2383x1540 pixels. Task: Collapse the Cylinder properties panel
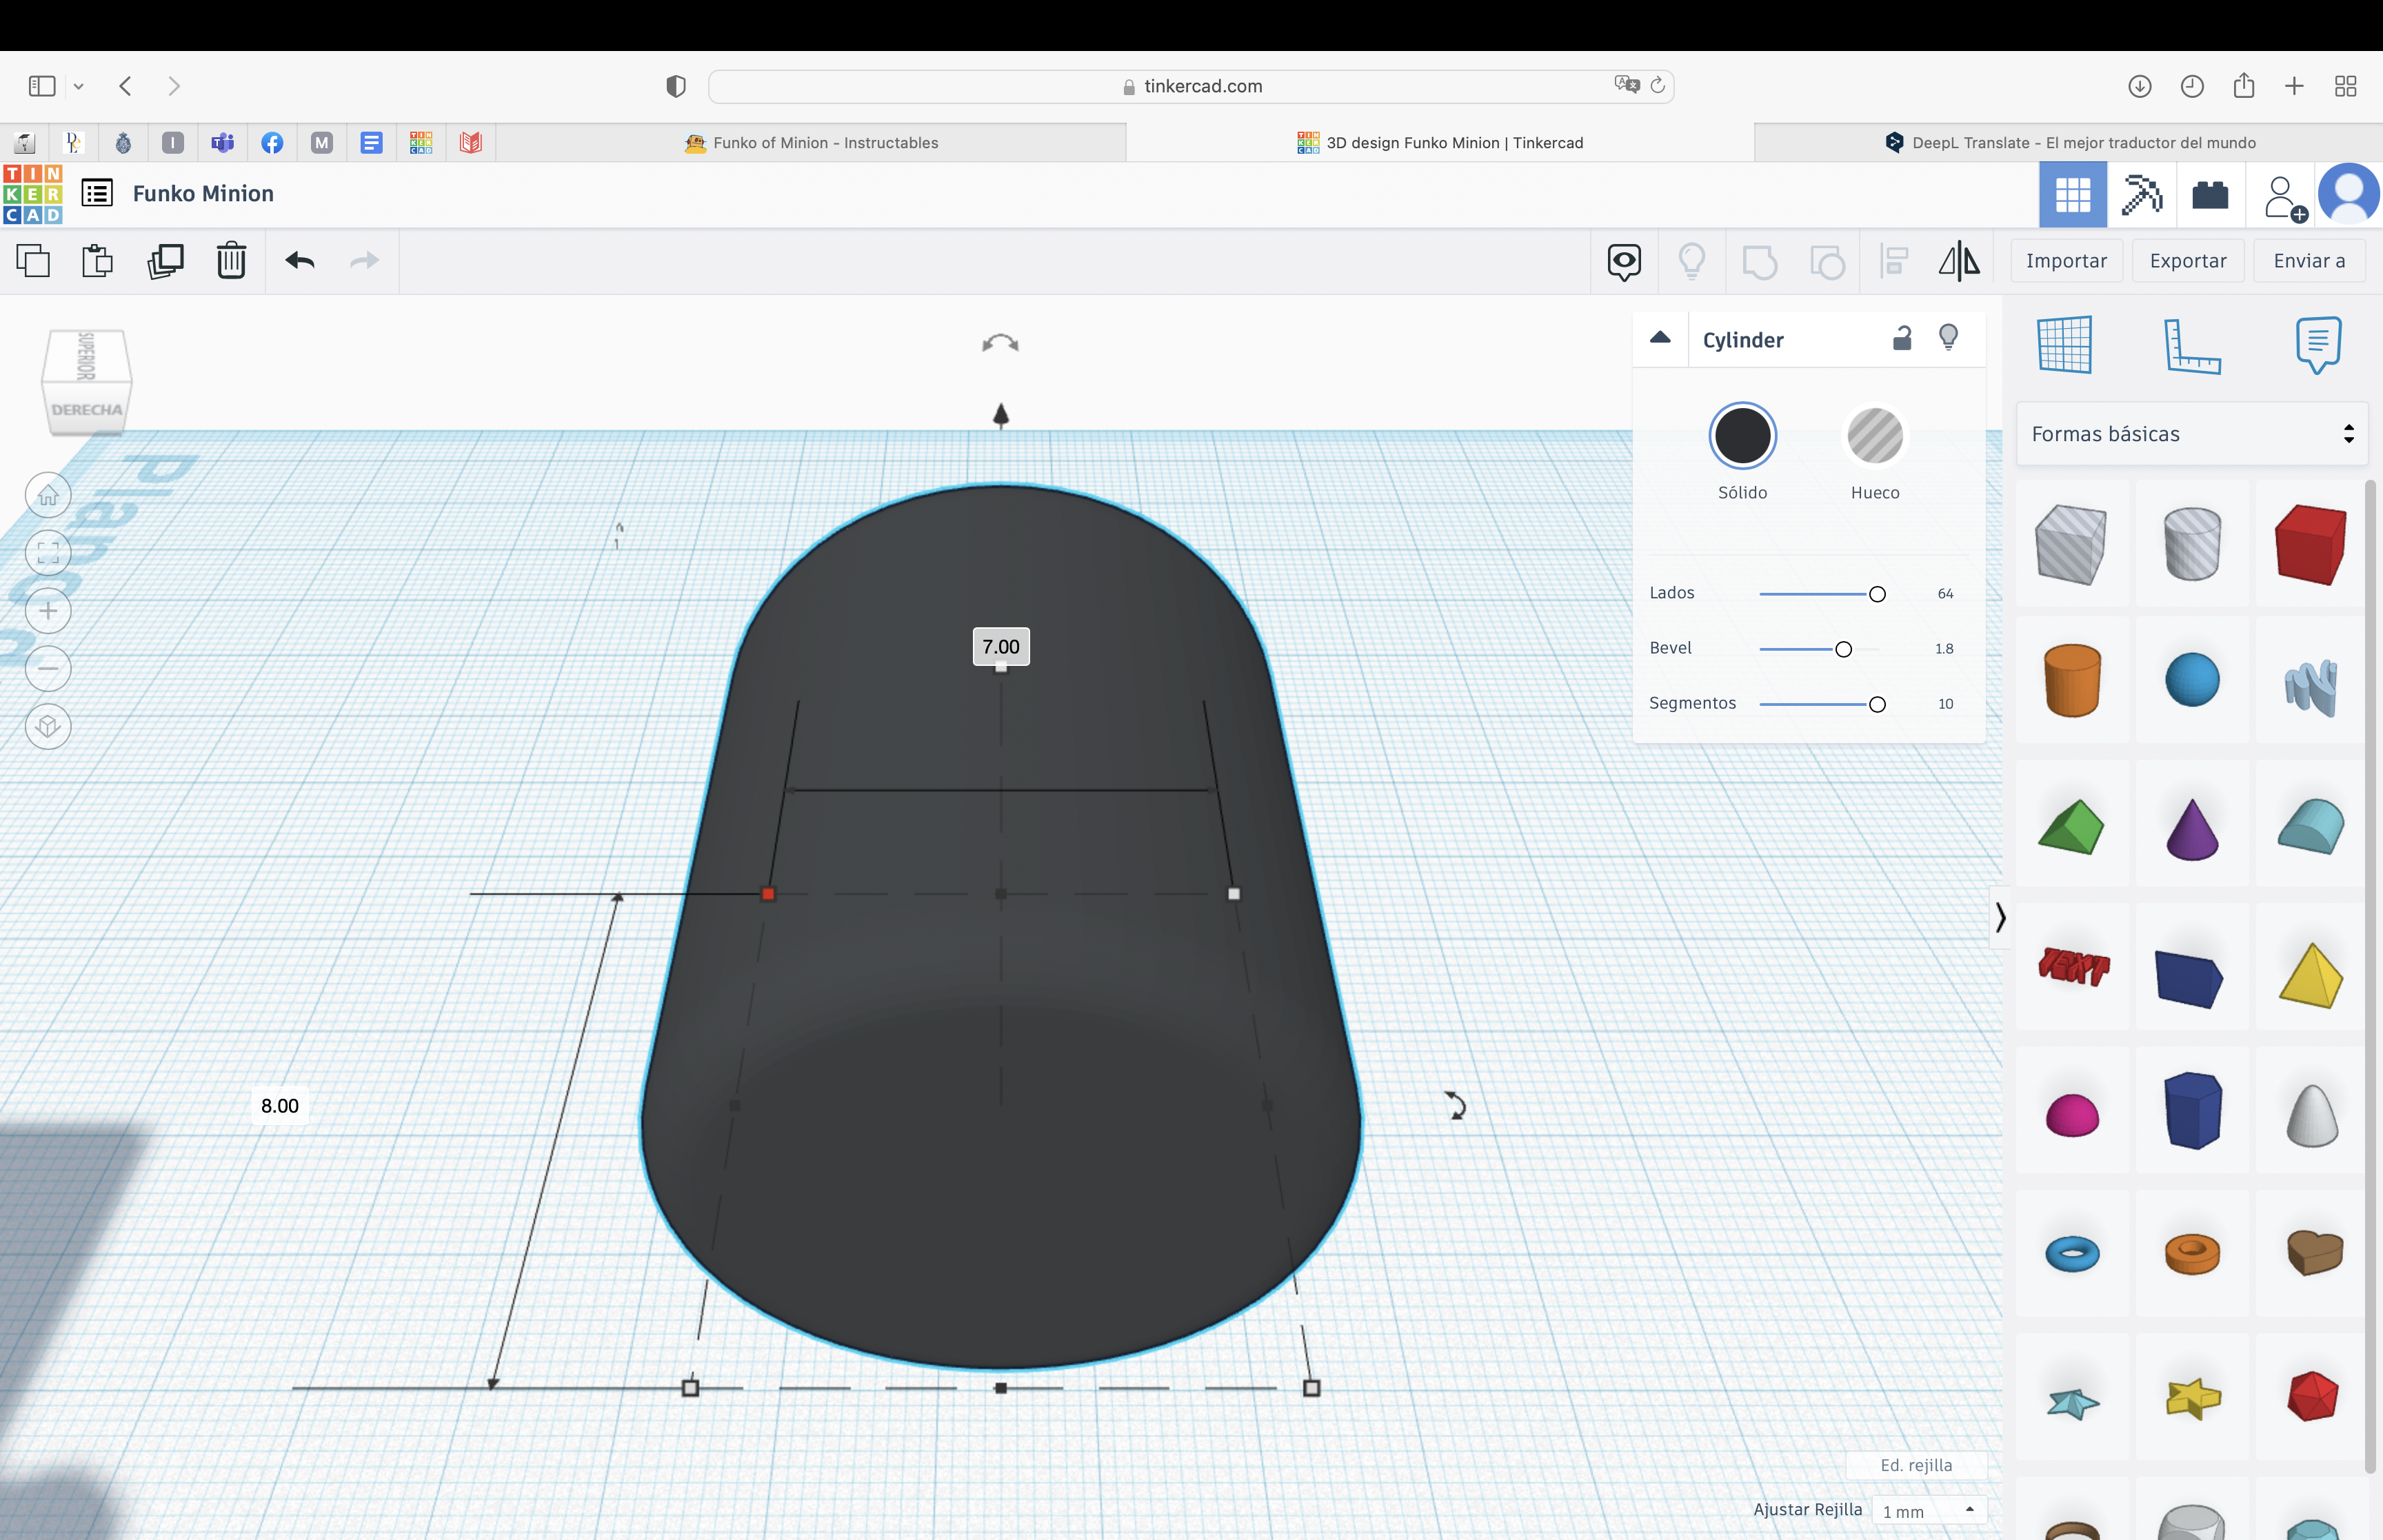(1660, 338)
